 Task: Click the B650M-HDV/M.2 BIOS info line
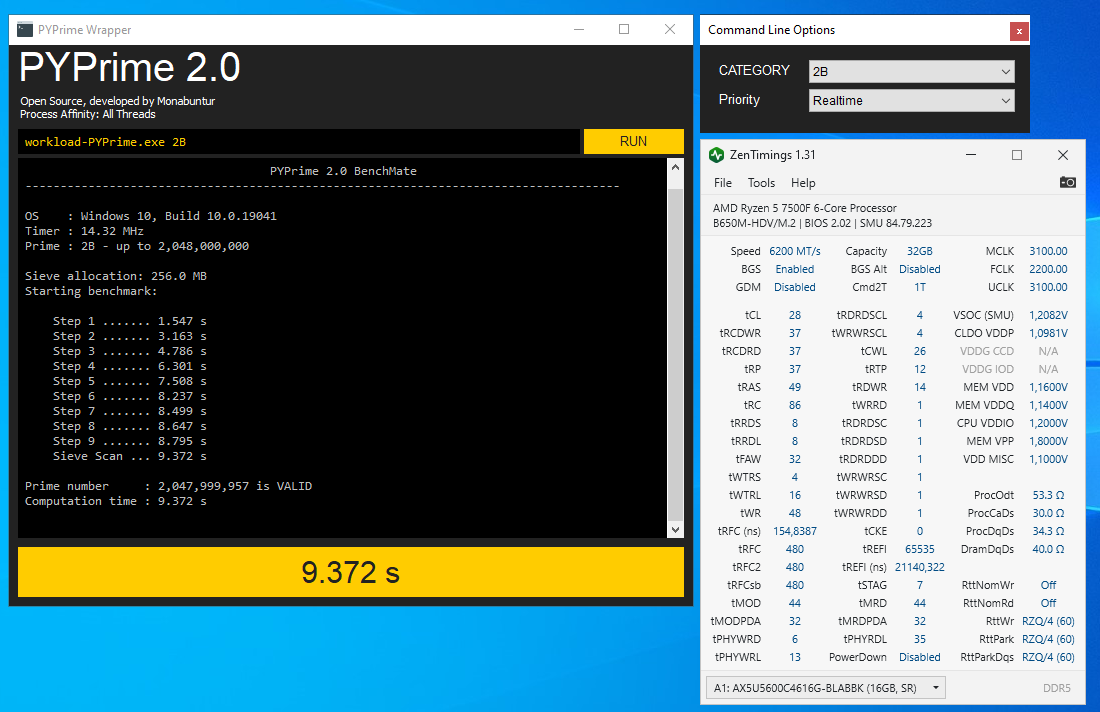822,224
